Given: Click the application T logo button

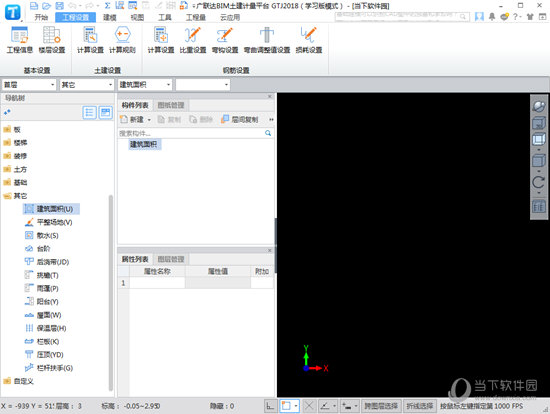Looking at the screenshot, I should [12, 12].
